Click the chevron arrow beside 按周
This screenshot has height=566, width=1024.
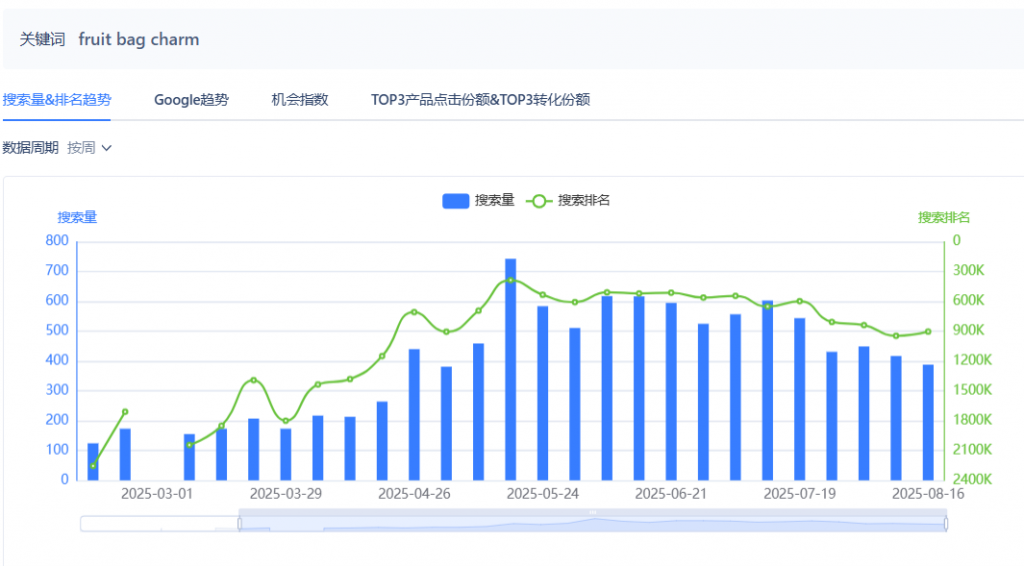pyautogui.click(x=106, y=148)
